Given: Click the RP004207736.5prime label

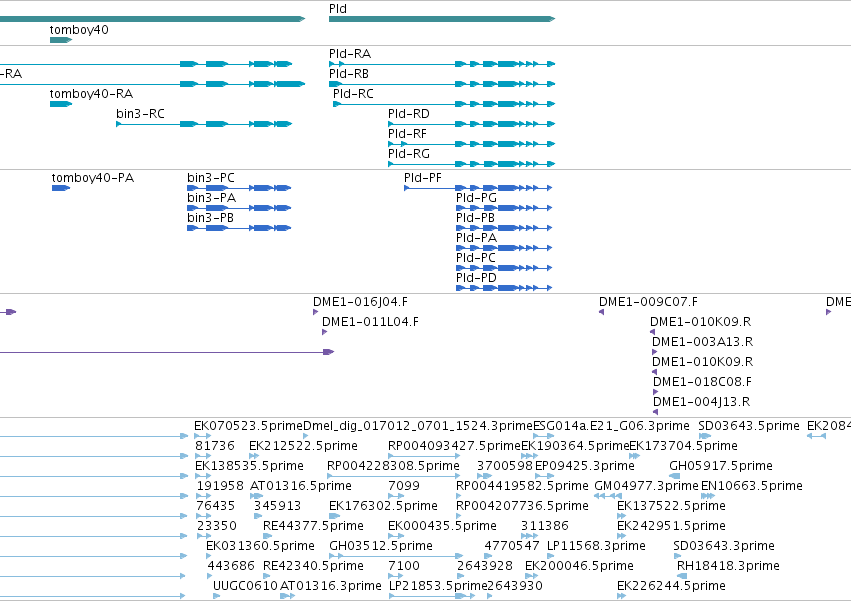Looking at the screenshot, I should pyautogui.click(x=522, y=507).
